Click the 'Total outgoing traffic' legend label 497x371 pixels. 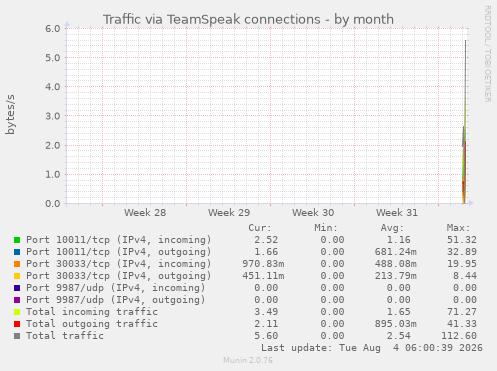click(92, 324)
